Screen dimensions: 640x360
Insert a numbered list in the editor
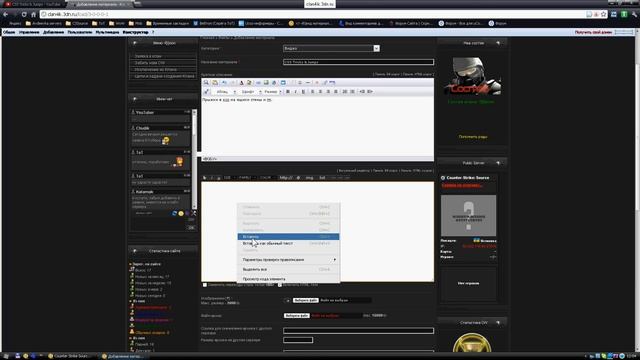coord(345,91)
